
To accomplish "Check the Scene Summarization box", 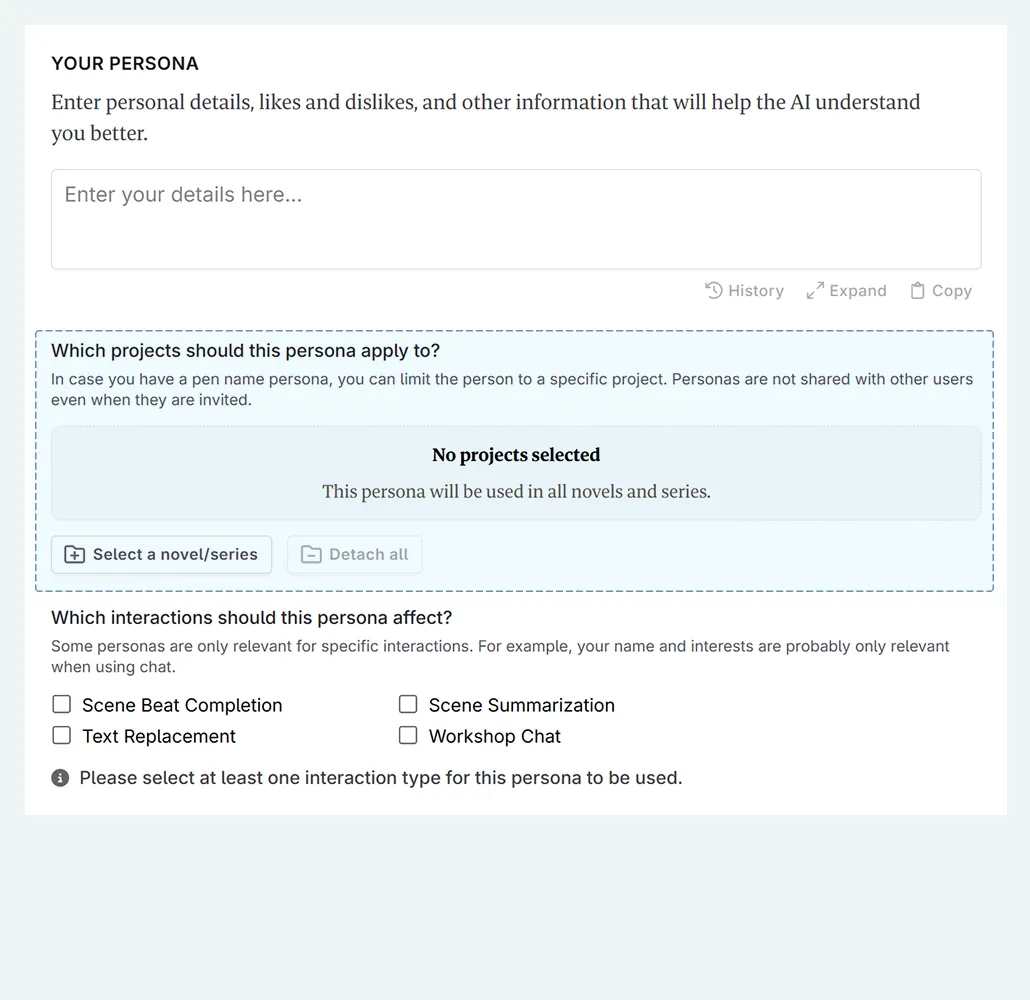I will [x=408, y=705].
